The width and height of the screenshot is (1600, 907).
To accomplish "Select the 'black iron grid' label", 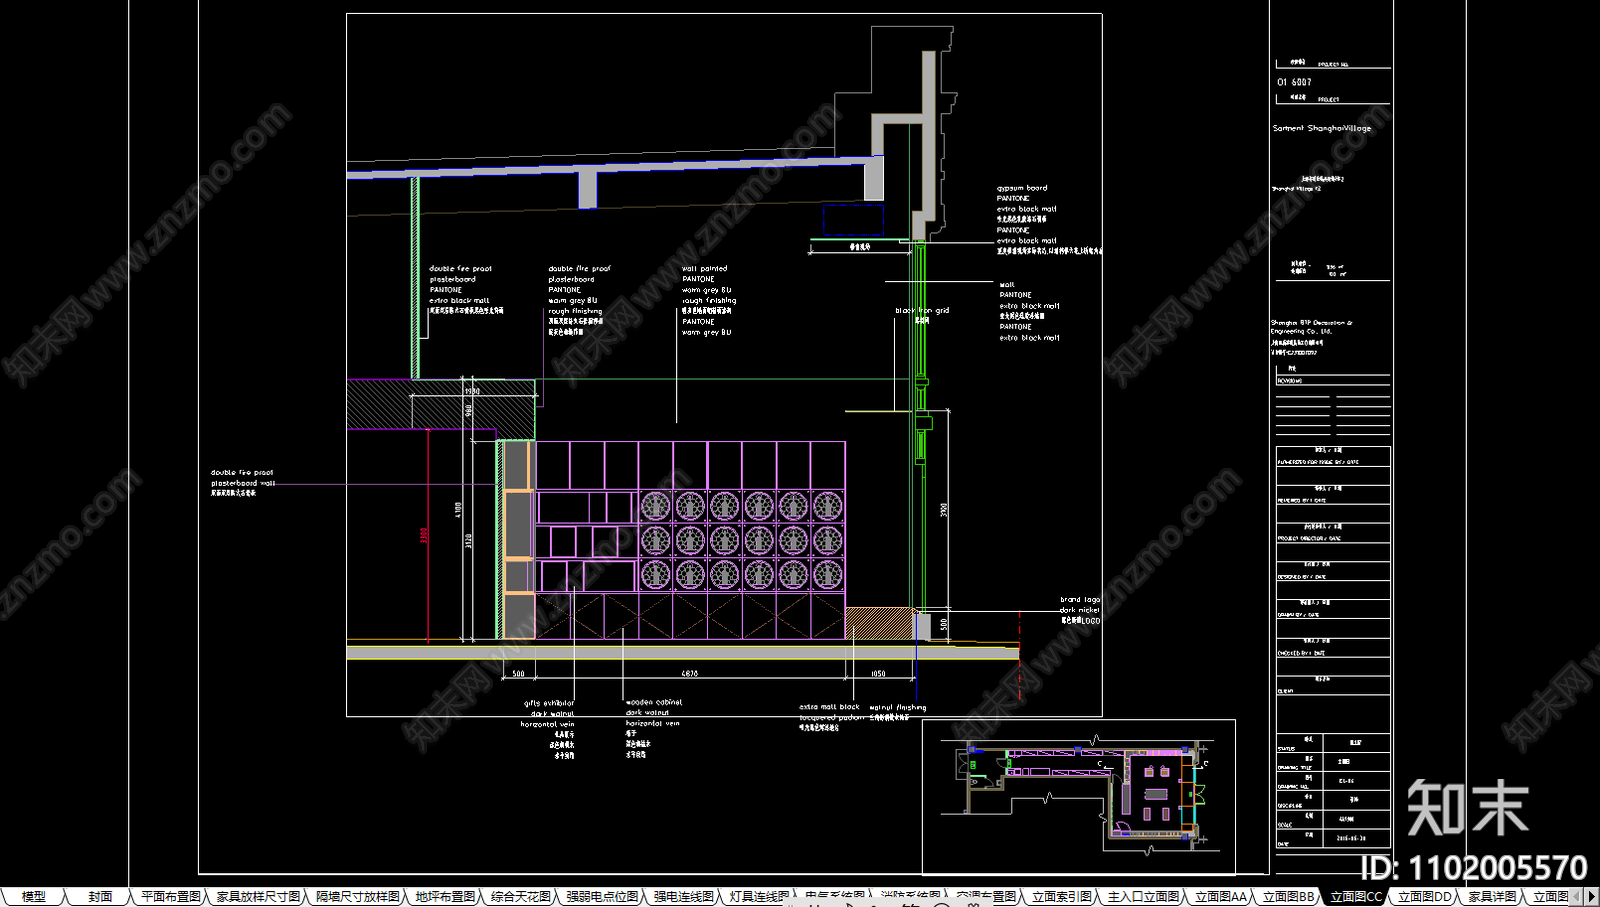I will pos(922,311).
